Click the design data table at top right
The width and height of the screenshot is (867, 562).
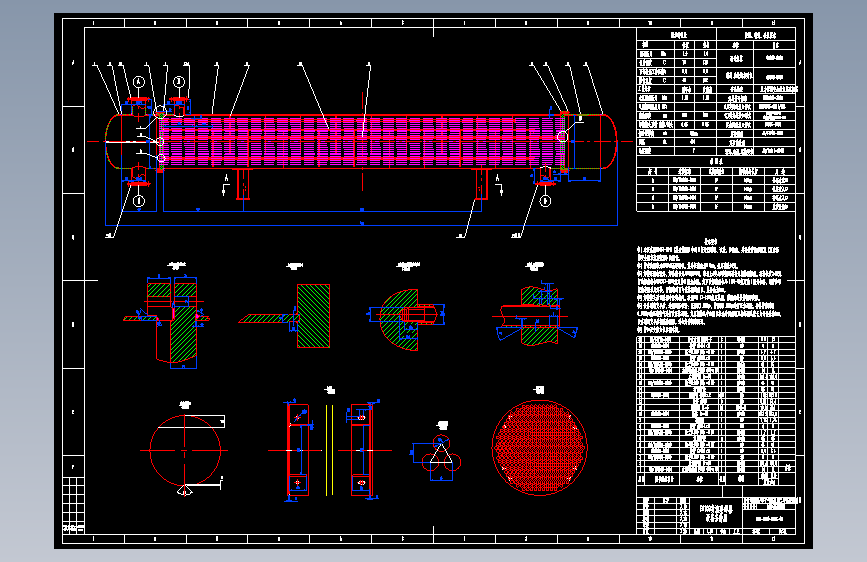pyautogui.click(x=716, y=91)
